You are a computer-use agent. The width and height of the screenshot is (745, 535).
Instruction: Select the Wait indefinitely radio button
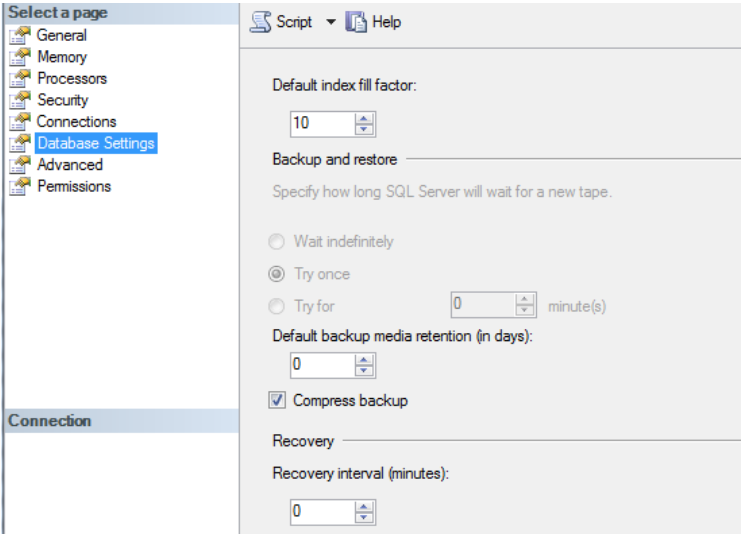(x=279, y=241)
